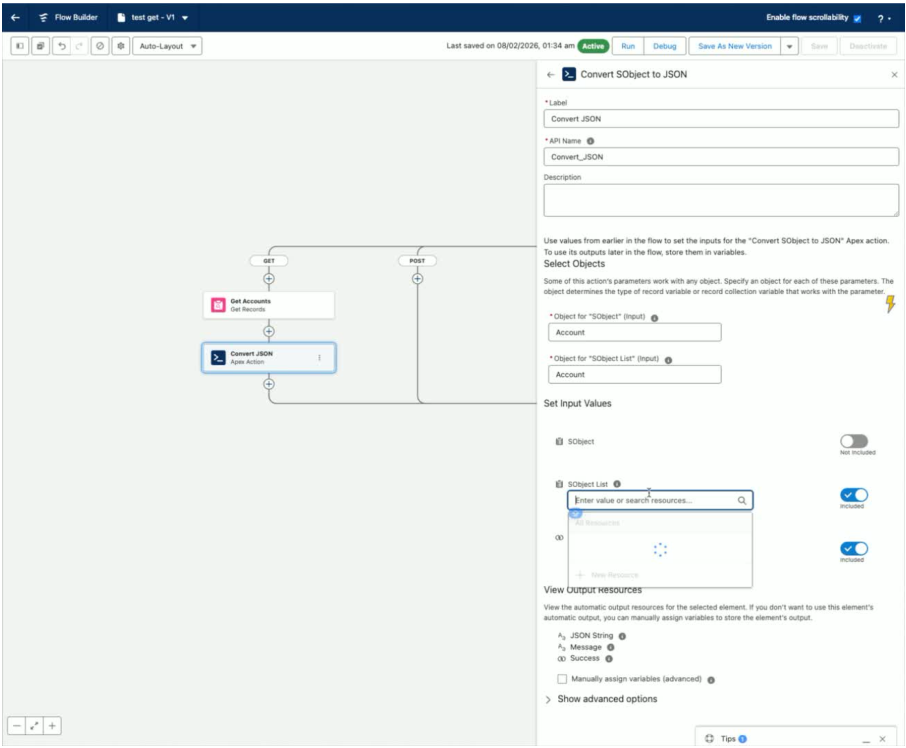Image resolution: width=906 pixels, height=748 pixels.
Task: Open the Tips panel
Action: 727,739
